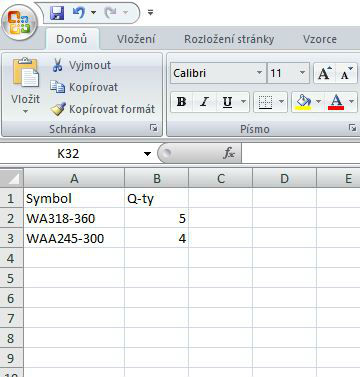
Task: Copy using the Kopírovat button
Action: [84, 87]
